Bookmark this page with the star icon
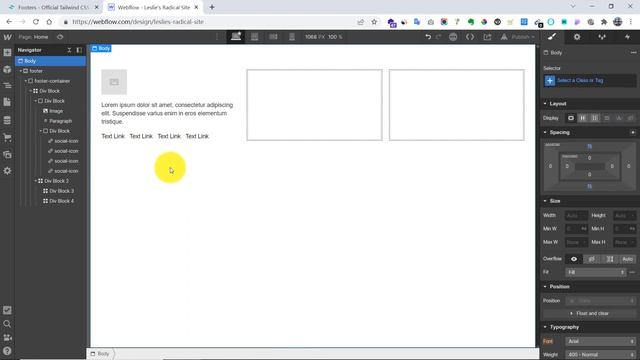This screenshot has height=360, width=640. 374,22
